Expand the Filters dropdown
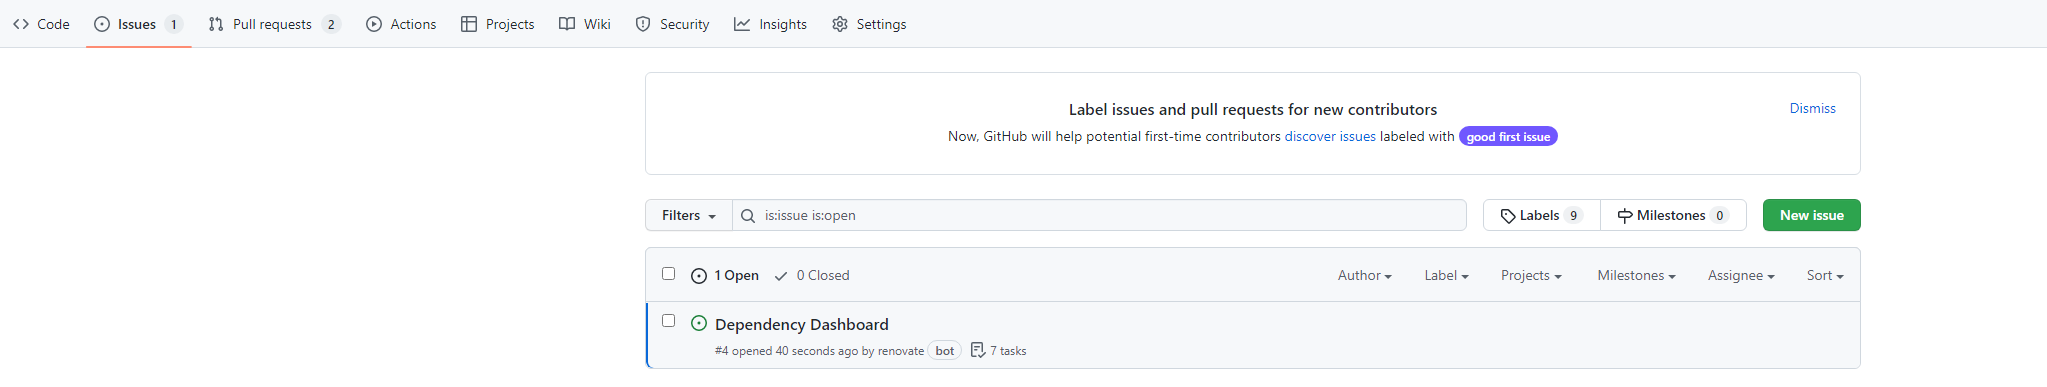Image resolution: width=2047 pixels, height=387 pixels. coord(689,215)
